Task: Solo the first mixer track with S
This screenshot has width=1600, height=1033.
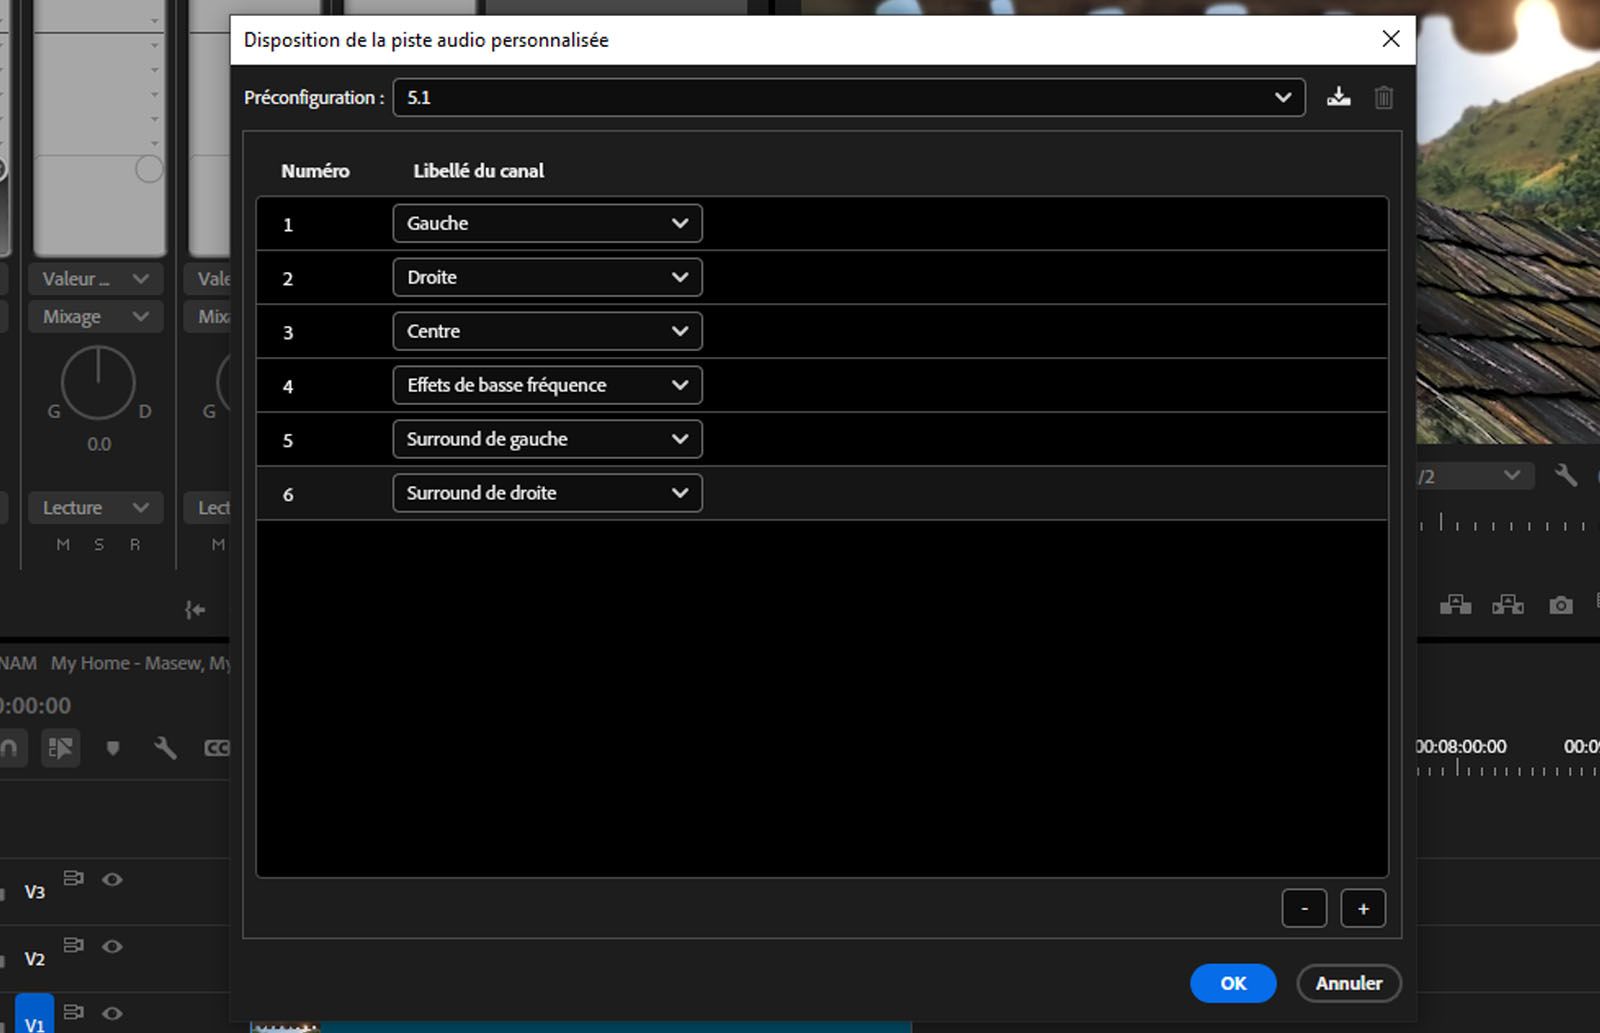Action: tap(99, 545)
